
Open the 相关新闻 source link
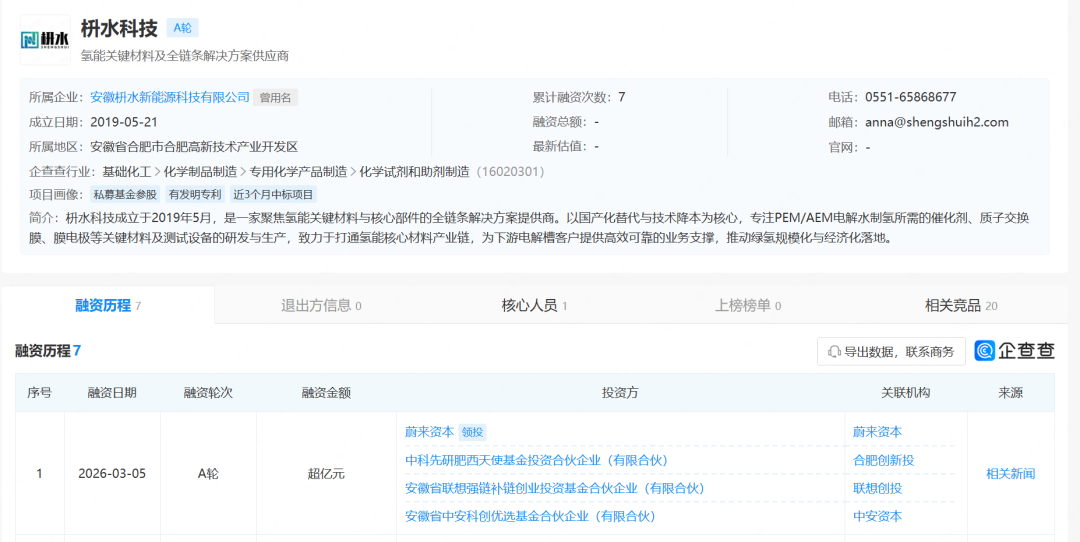[1010, 474]
